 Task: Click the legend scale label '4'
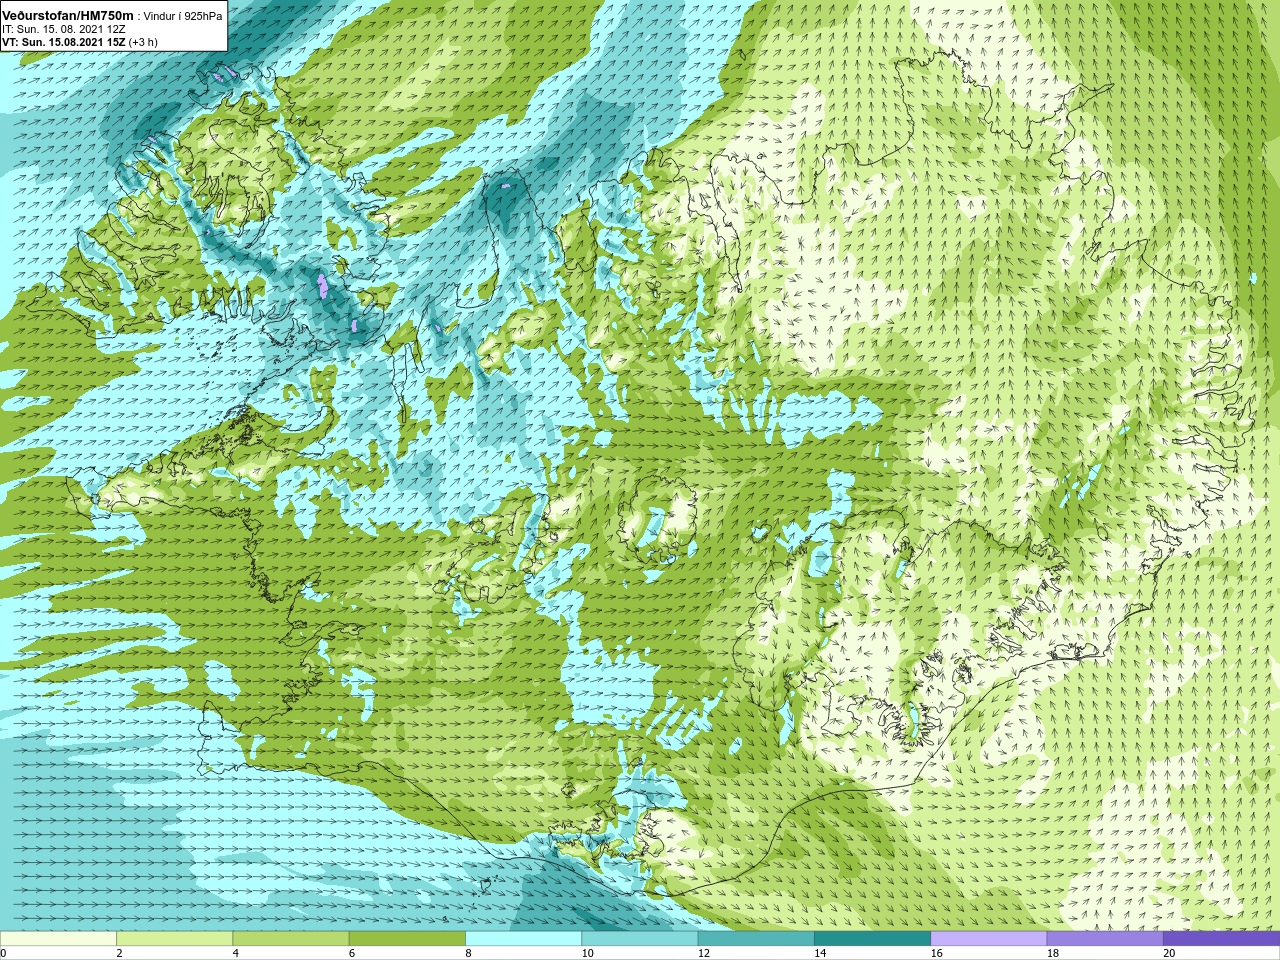click(235, 953)
